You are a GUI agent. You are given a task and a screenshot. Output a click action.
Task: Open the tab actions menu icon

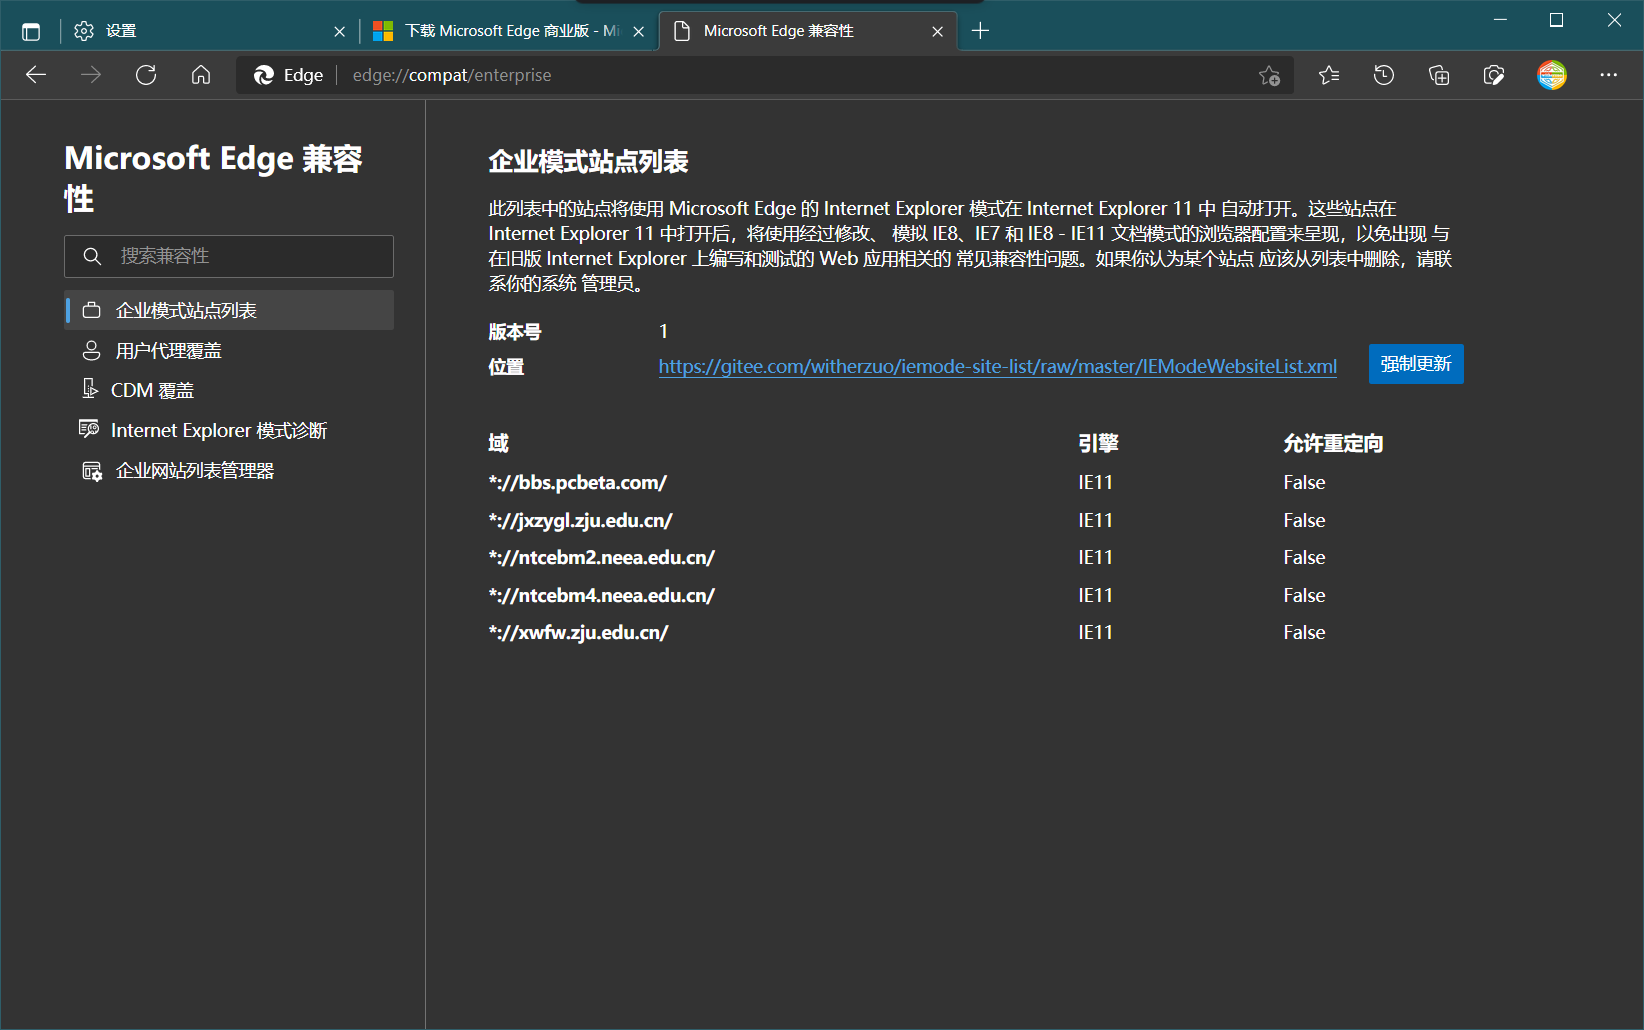coord(31,31)
